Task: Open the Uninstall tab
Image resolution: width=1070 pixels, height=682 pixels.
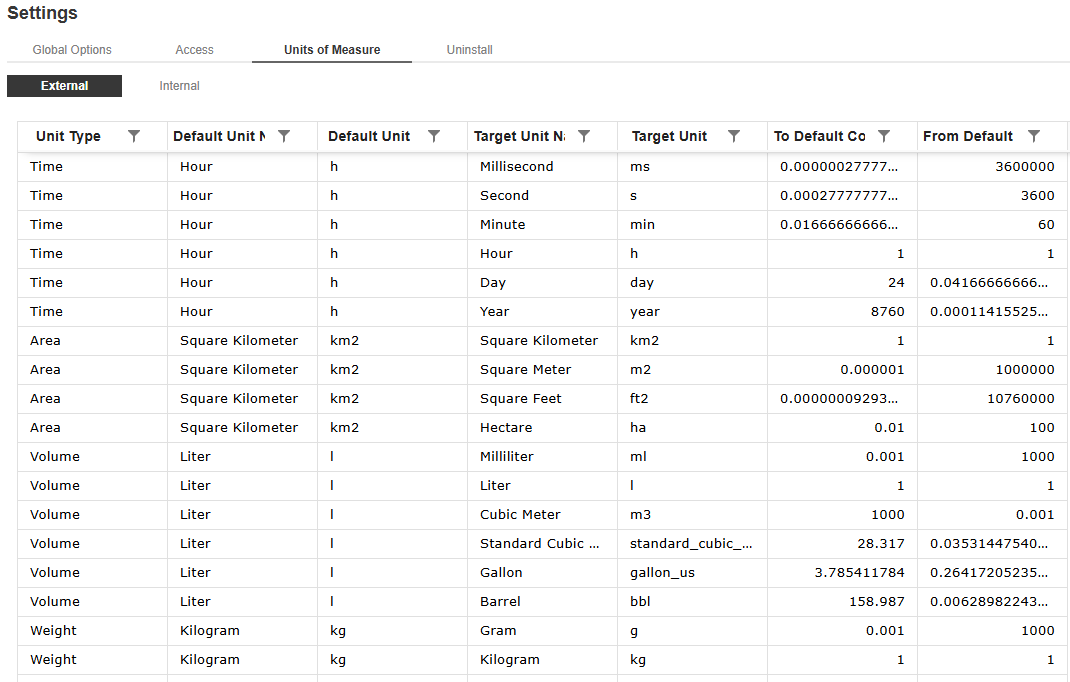Action: 469,50
